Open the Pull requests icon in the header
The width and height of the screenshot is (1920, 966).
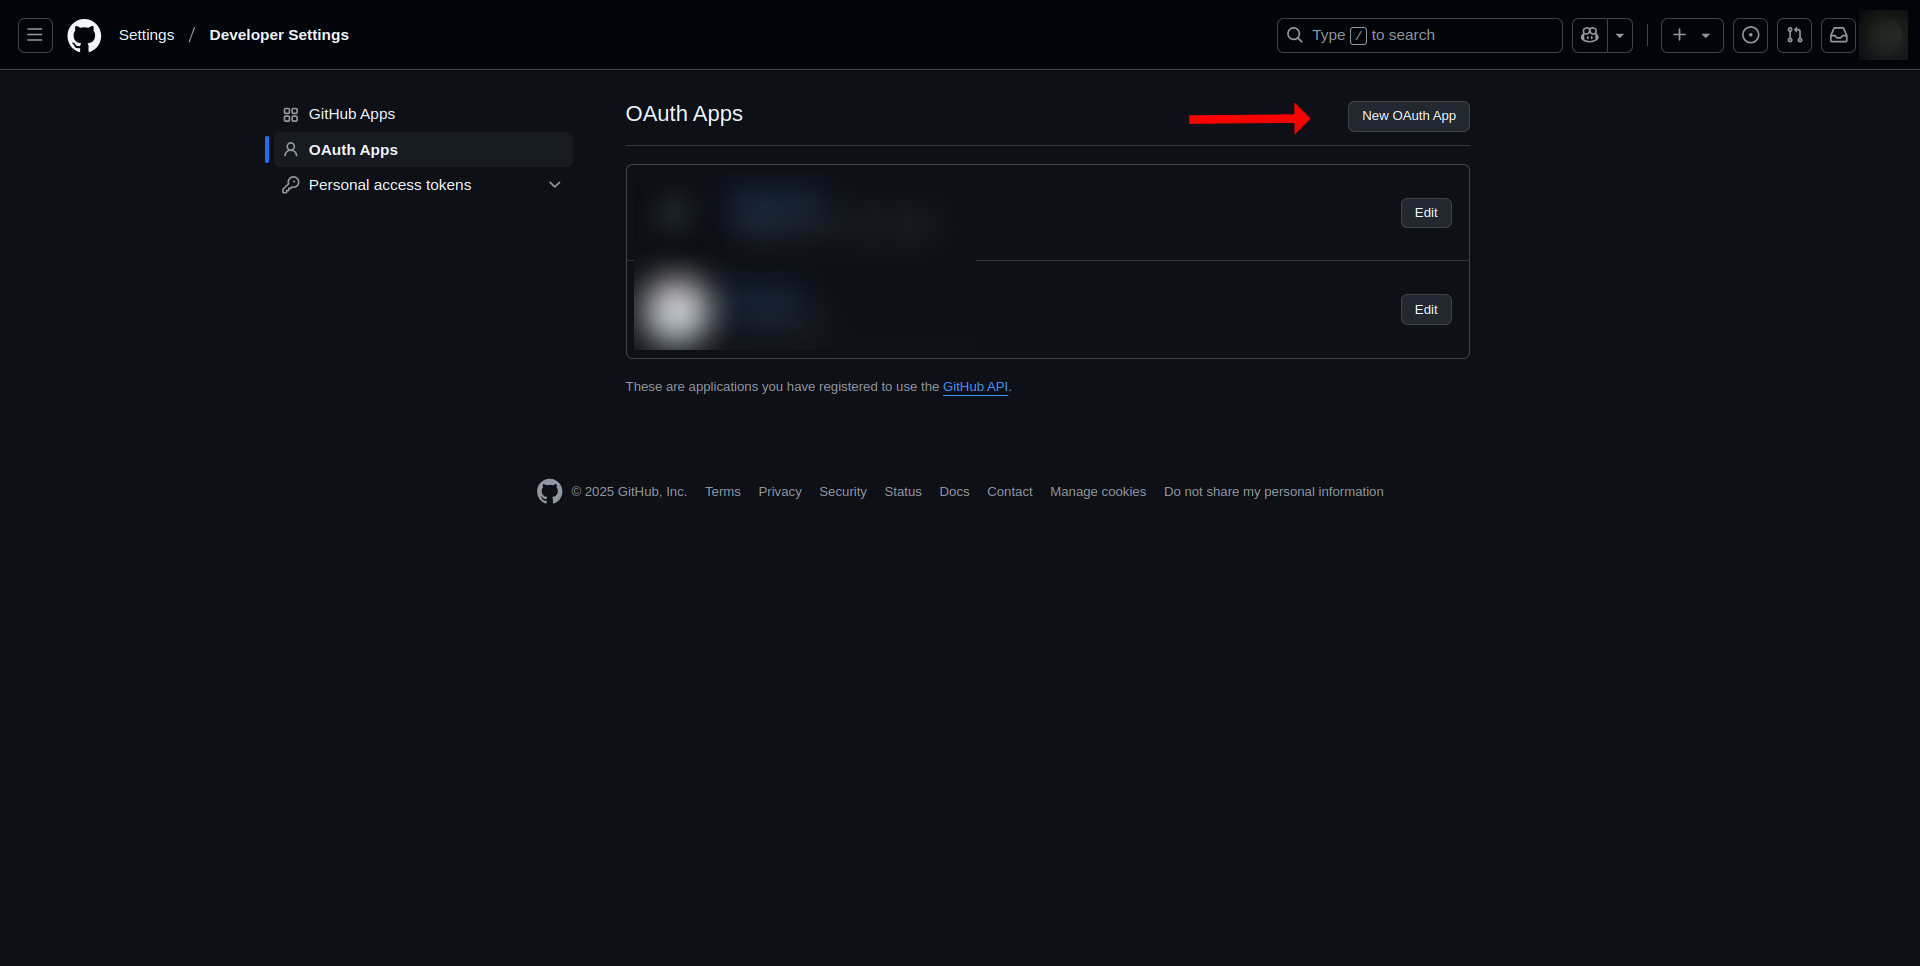coord(1794,35)
